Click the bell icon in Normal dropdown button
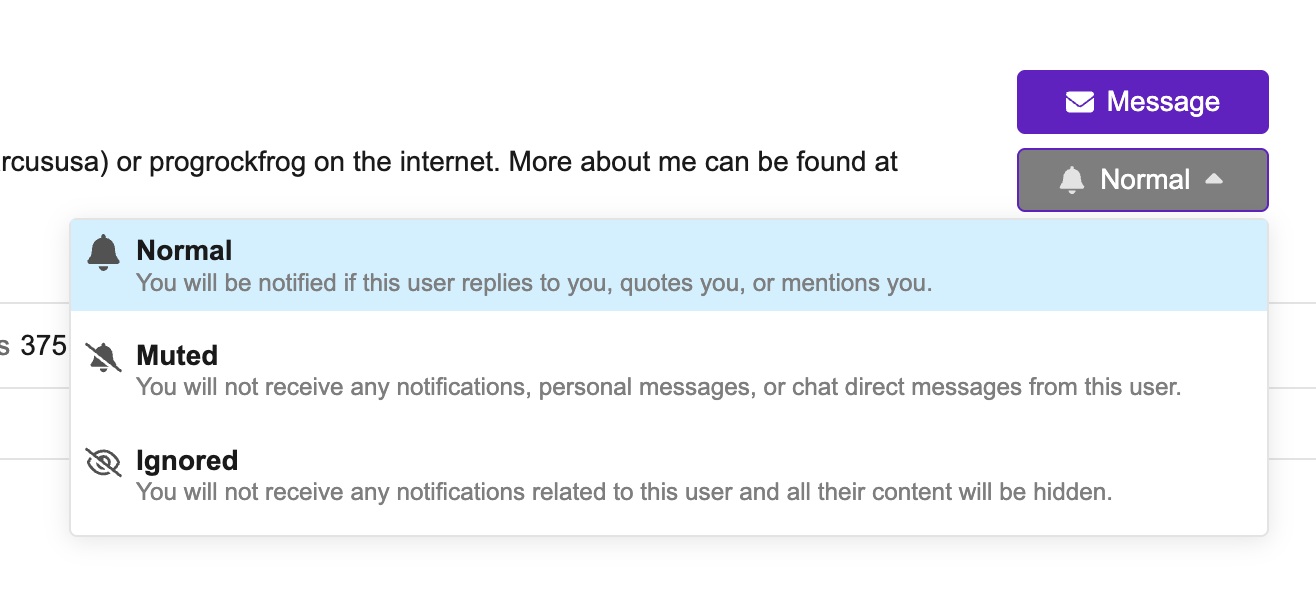 click(1071, 180)
